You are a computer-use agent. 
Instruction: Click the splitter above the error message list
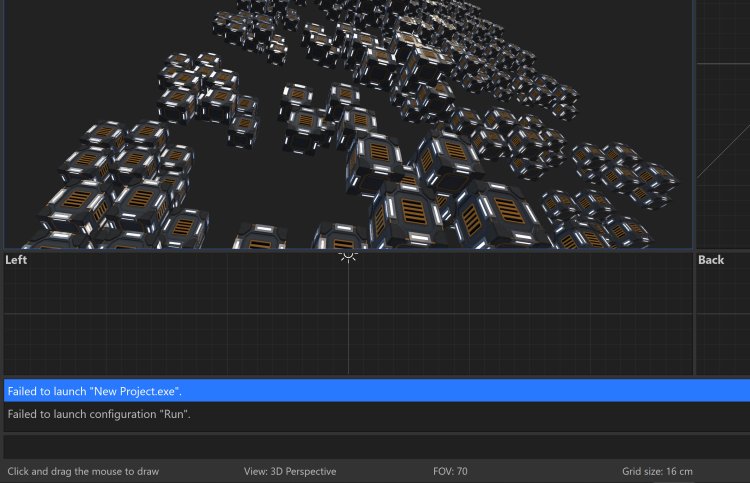point(375,377)
